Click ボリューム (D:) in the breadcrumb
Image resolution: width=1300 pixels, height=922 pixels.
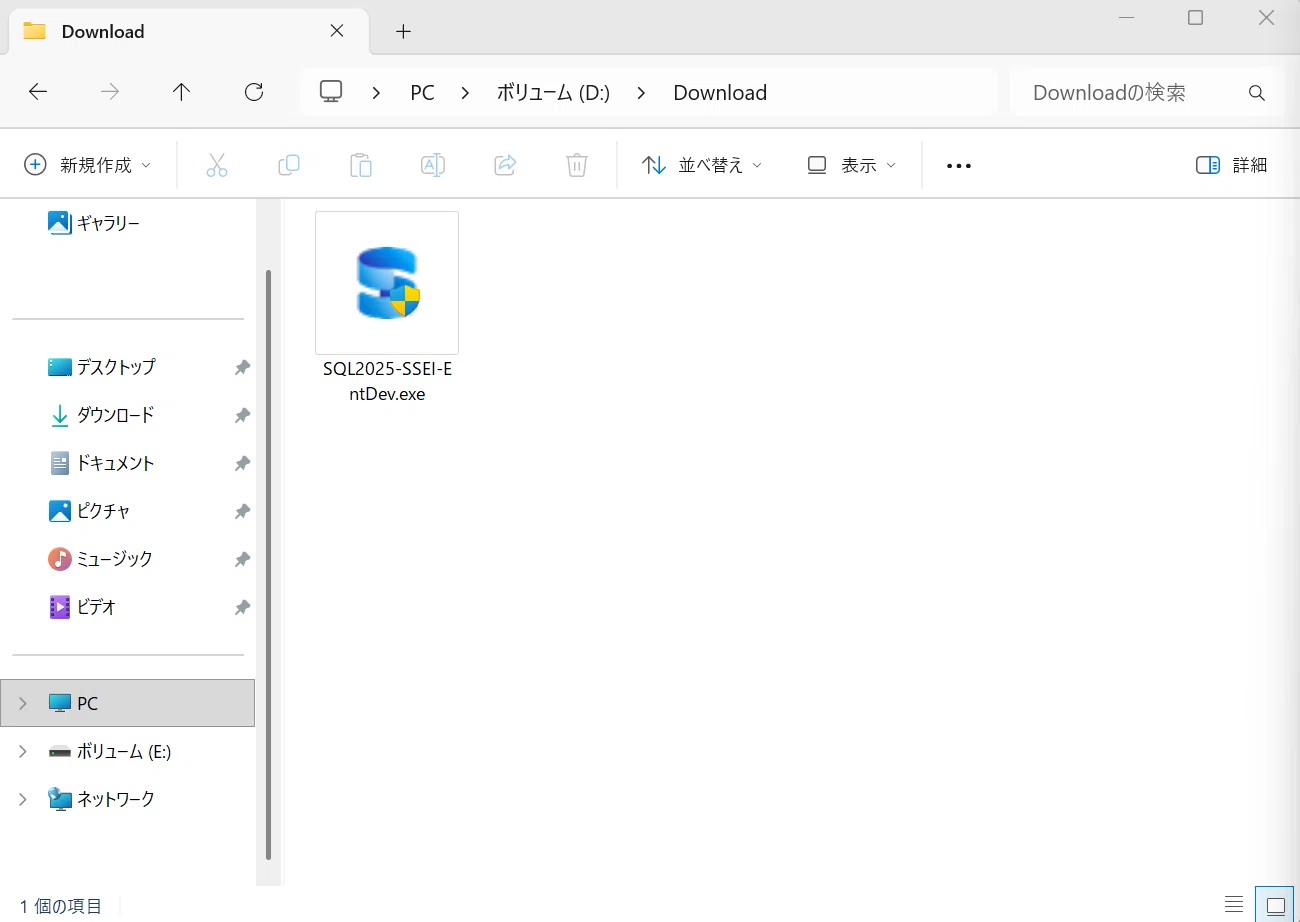coord(553,93)
